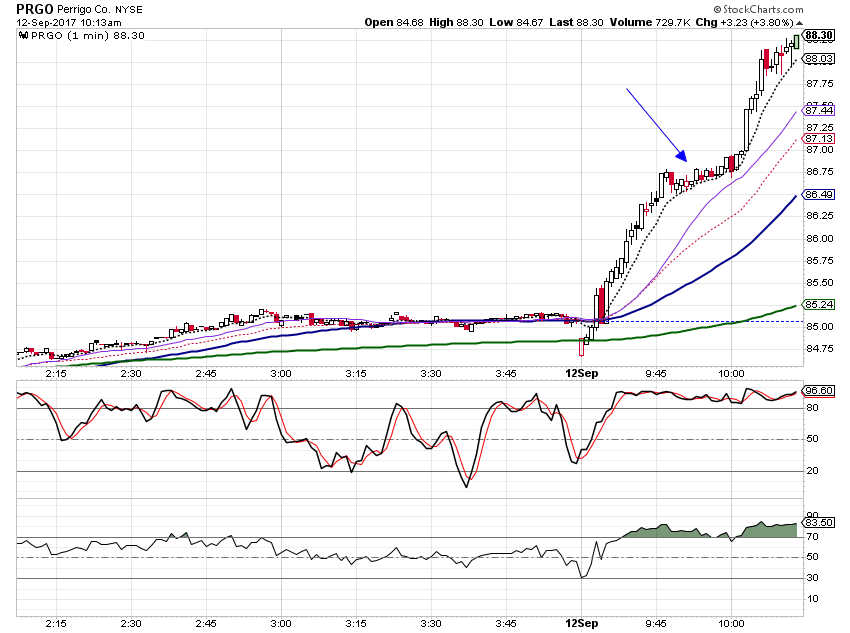The image size is (850, 633).
Task: Click the Chg +3.23 (+3.80%) value
Action: pos(744,22)
